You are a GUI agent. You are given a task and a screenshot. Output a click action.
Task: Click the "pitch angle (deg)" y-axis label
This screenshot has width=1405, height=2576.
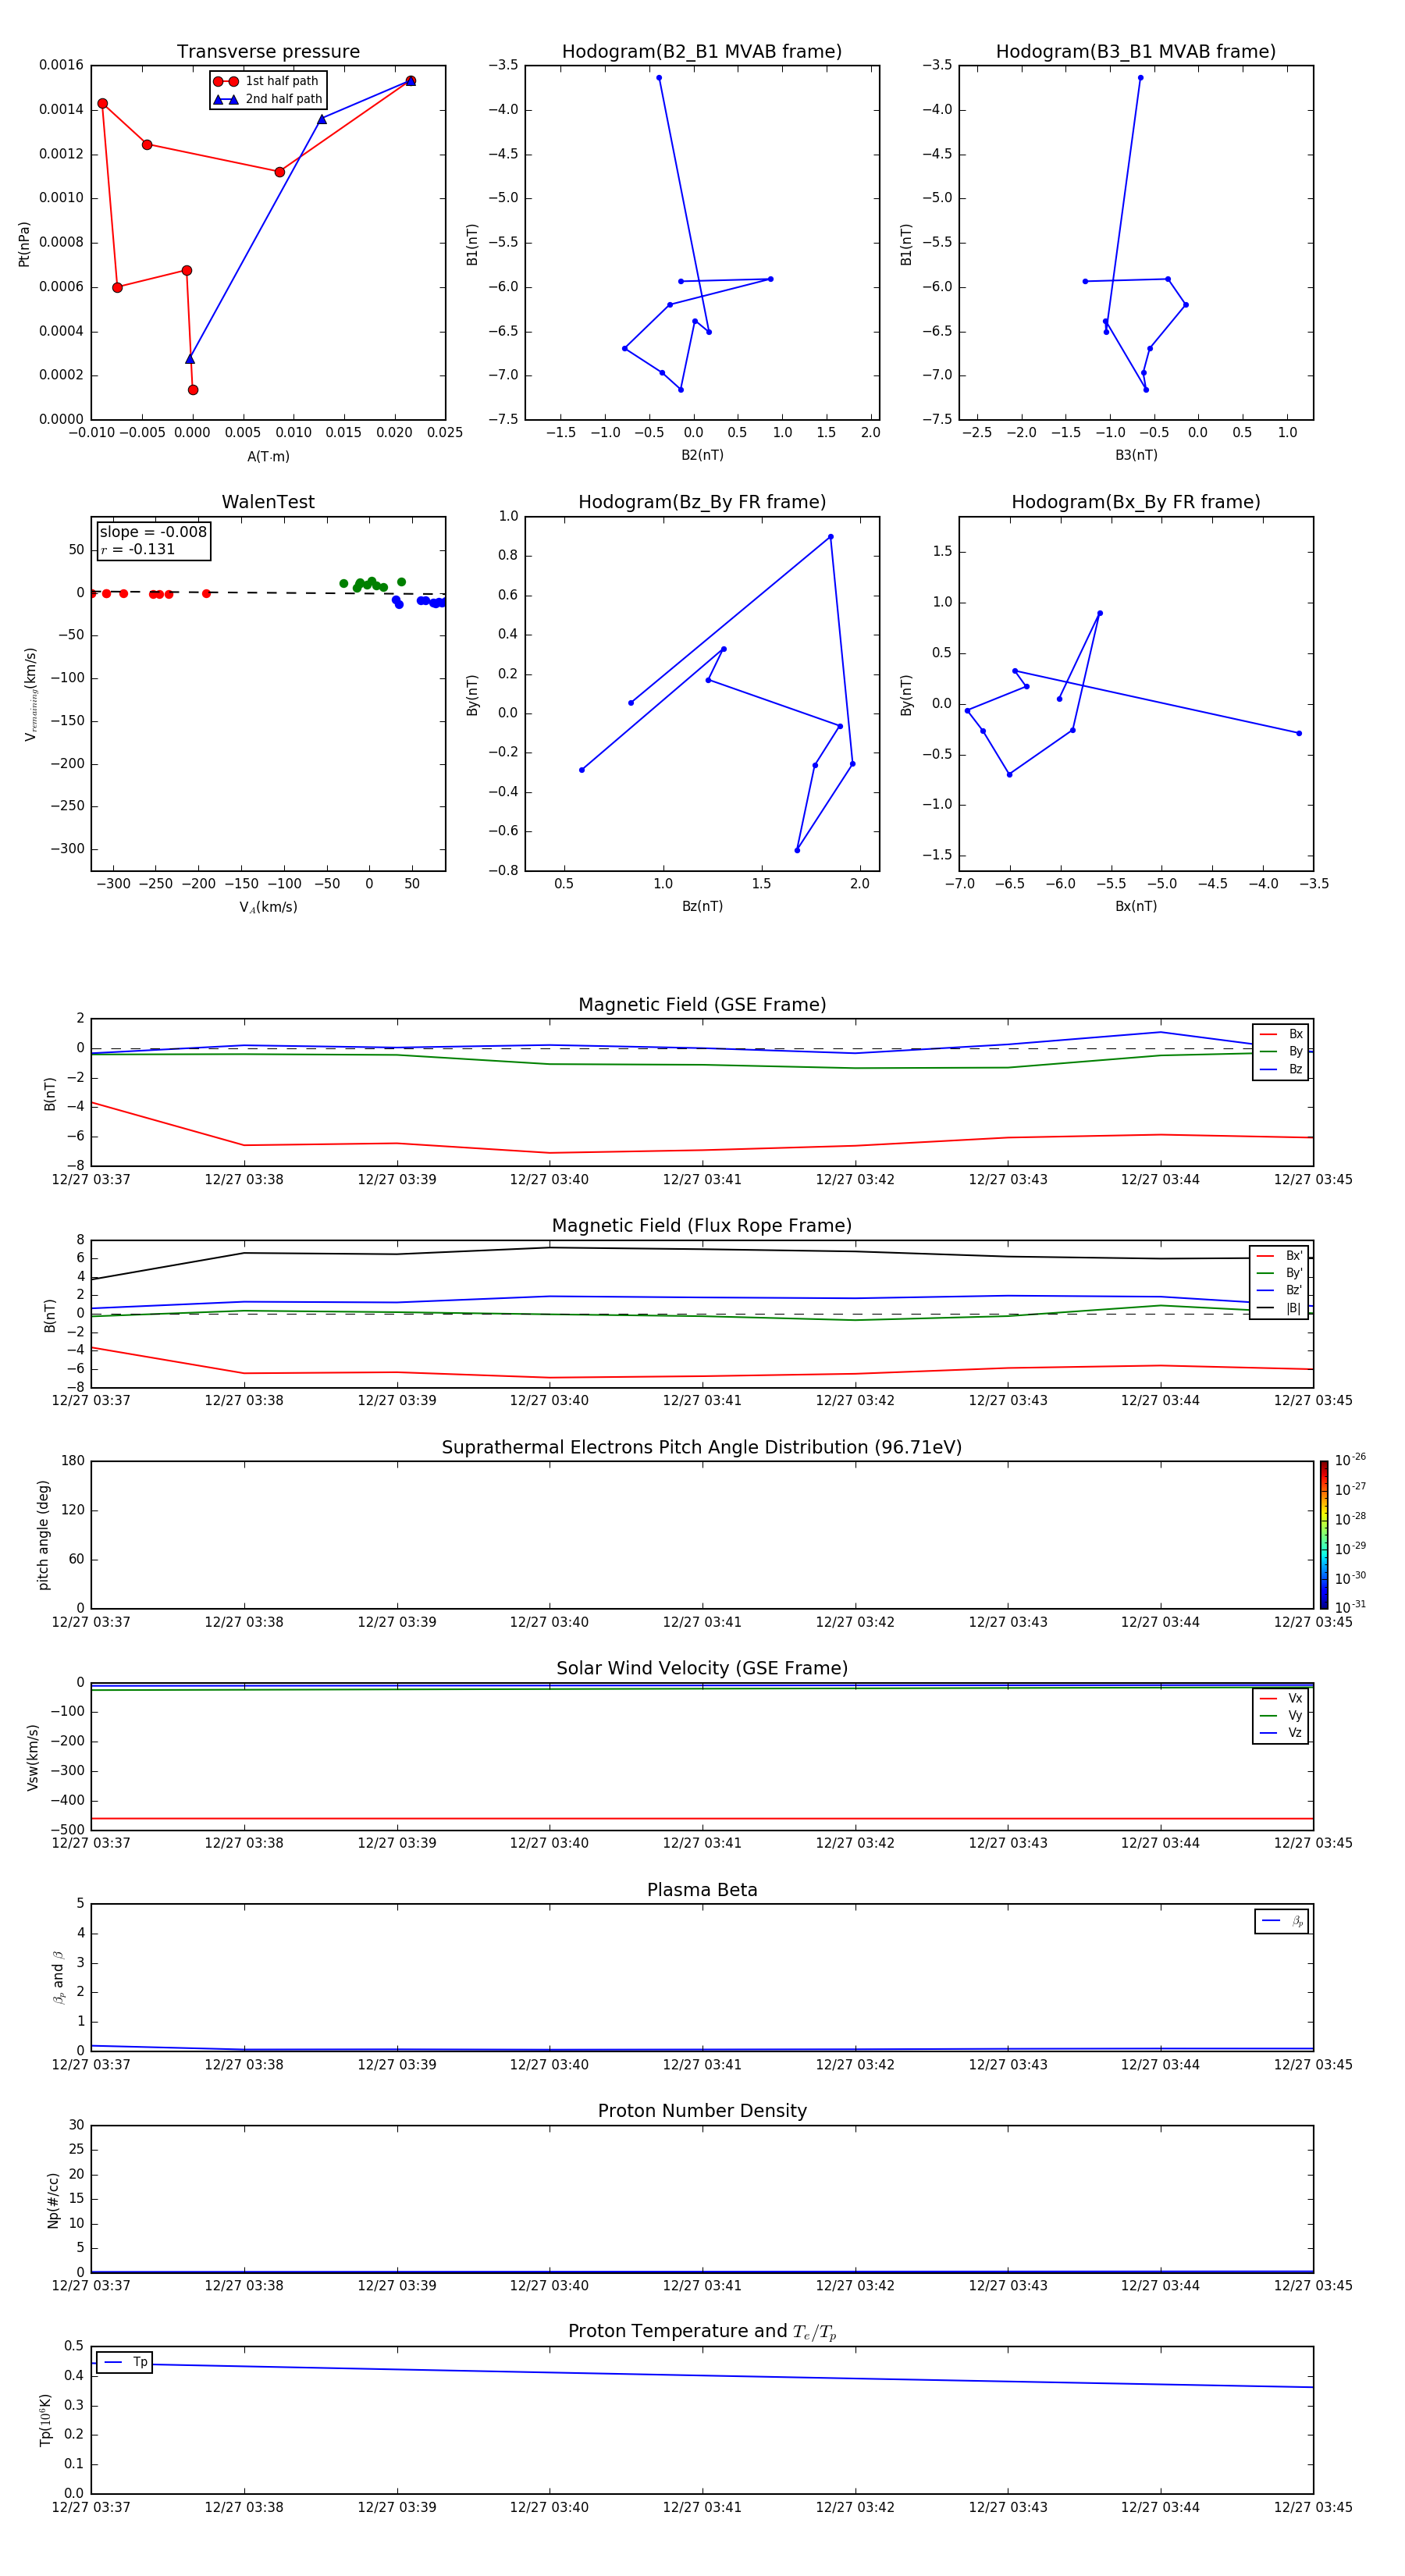pyautogui.click(x=43, y=1535)
